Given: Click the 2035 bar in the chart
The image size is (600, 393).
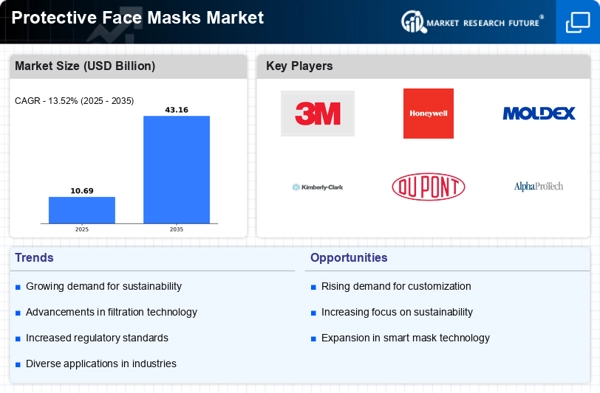Looking at the screenshot, I should (x=176, y=170).
